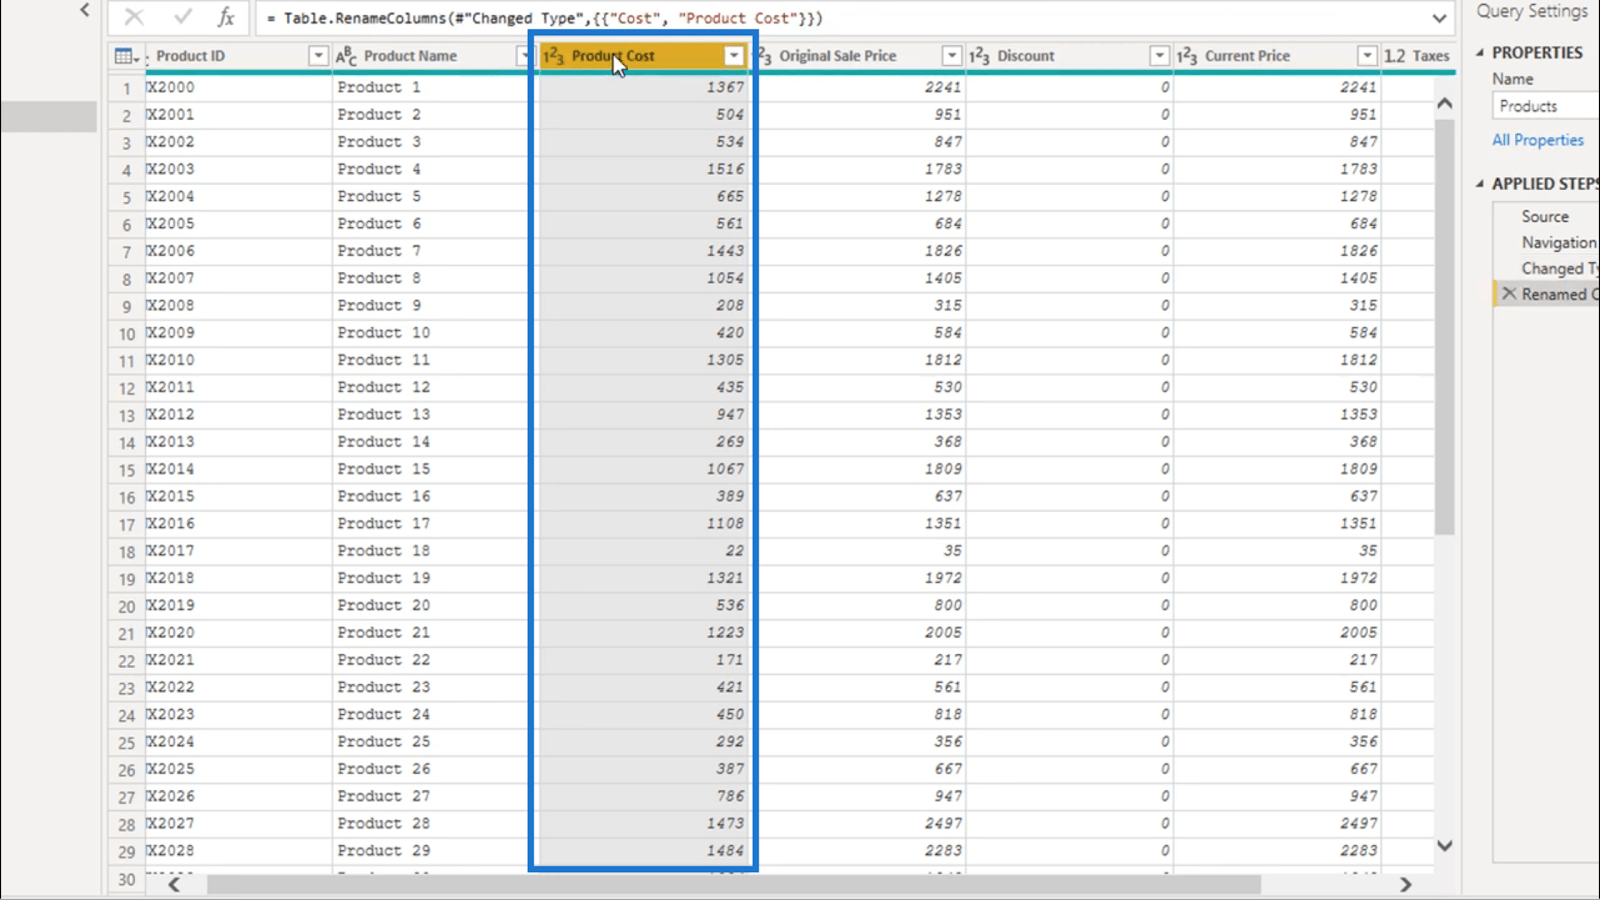
Task: Select the Source applied step
Action: point(1545,216)
